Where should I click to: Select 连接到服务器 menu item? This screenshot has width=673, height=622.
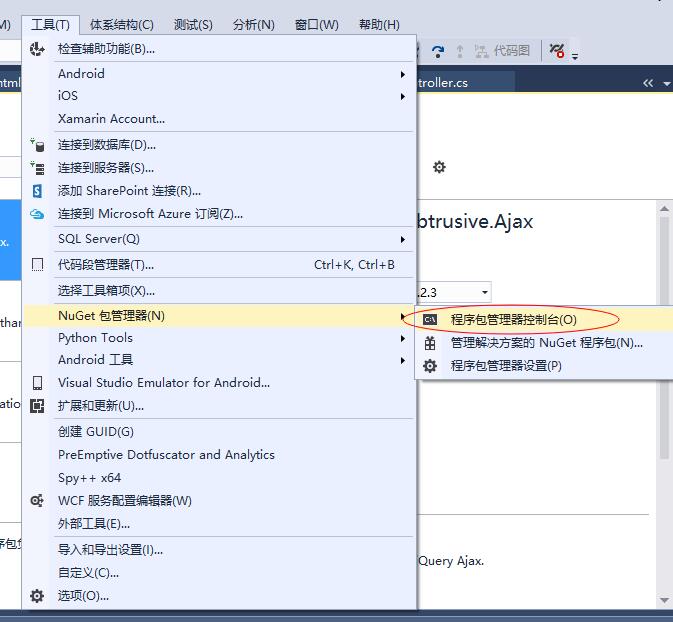219,168
